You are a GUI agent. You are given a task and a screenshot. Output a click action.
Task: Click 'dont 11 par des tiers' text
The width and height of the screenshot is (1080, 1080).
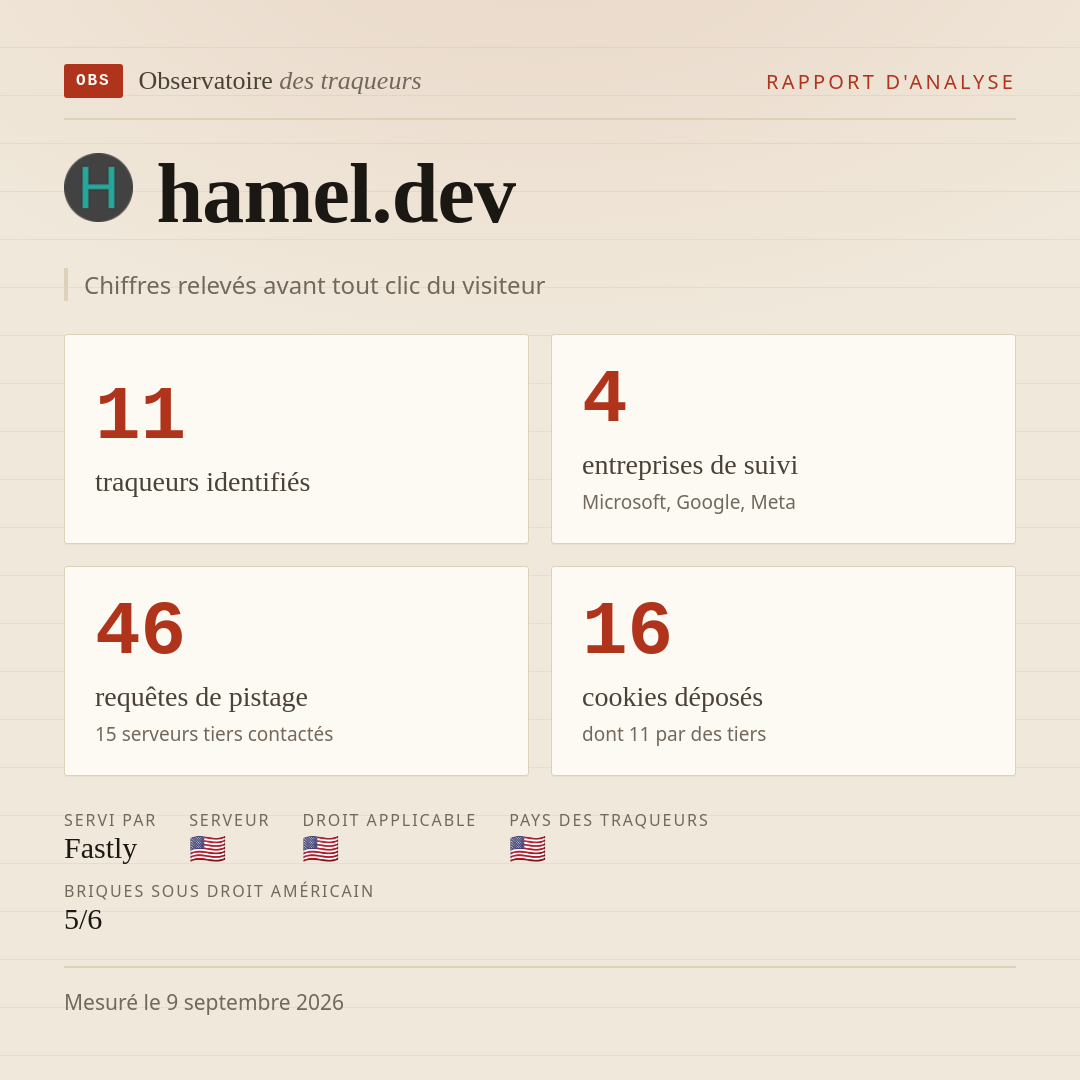point(674,734)
